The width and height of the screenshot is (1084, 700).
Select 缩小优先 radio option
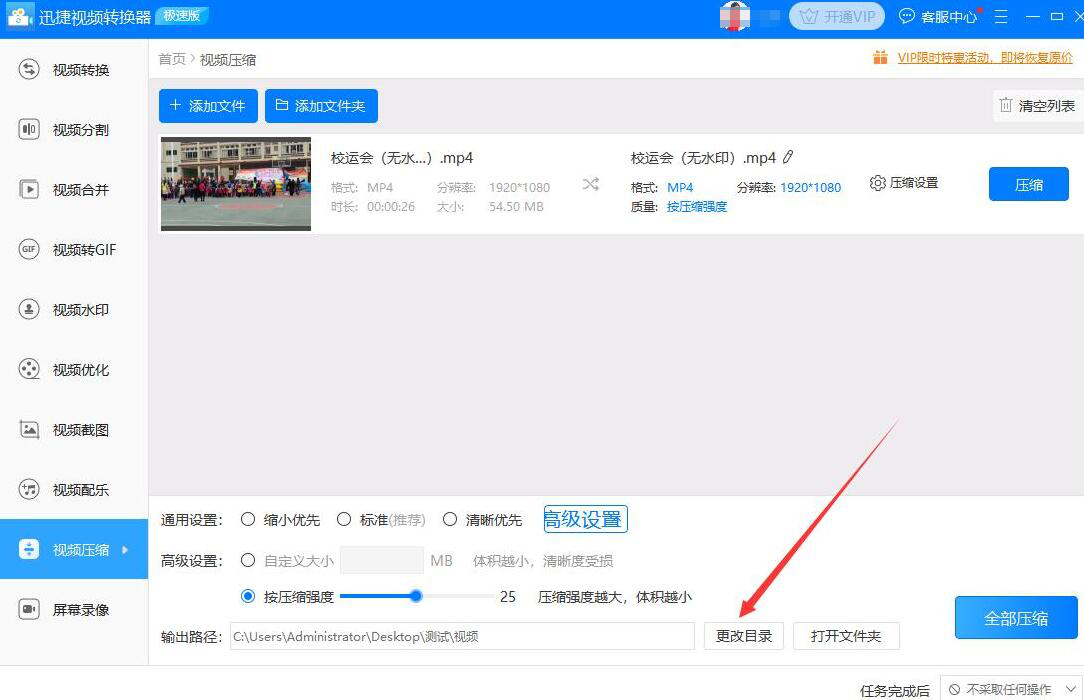pyautogui.click(x=280, y=520)
